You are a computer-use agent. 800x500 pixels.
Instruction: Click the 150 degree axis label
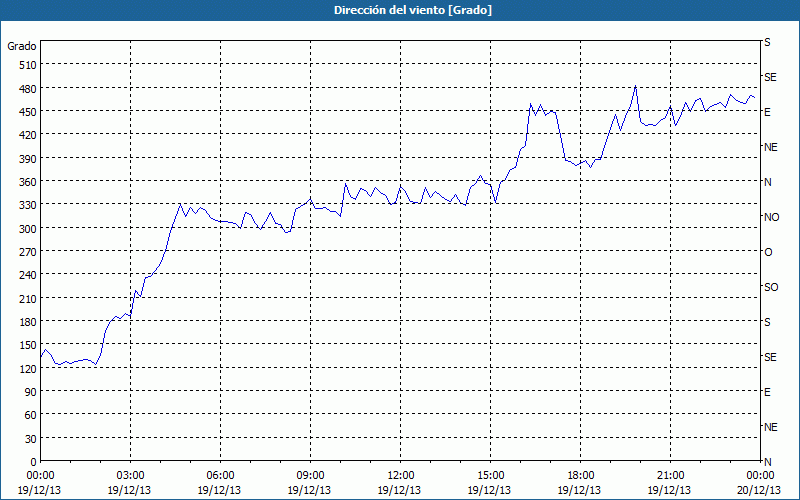(x=28, y=346)
